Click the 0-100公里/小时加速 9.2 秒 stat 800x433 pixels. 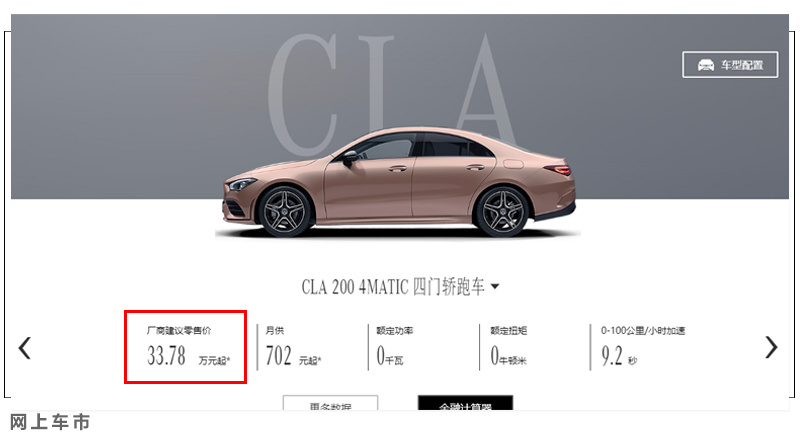click(x=643, y=347)
